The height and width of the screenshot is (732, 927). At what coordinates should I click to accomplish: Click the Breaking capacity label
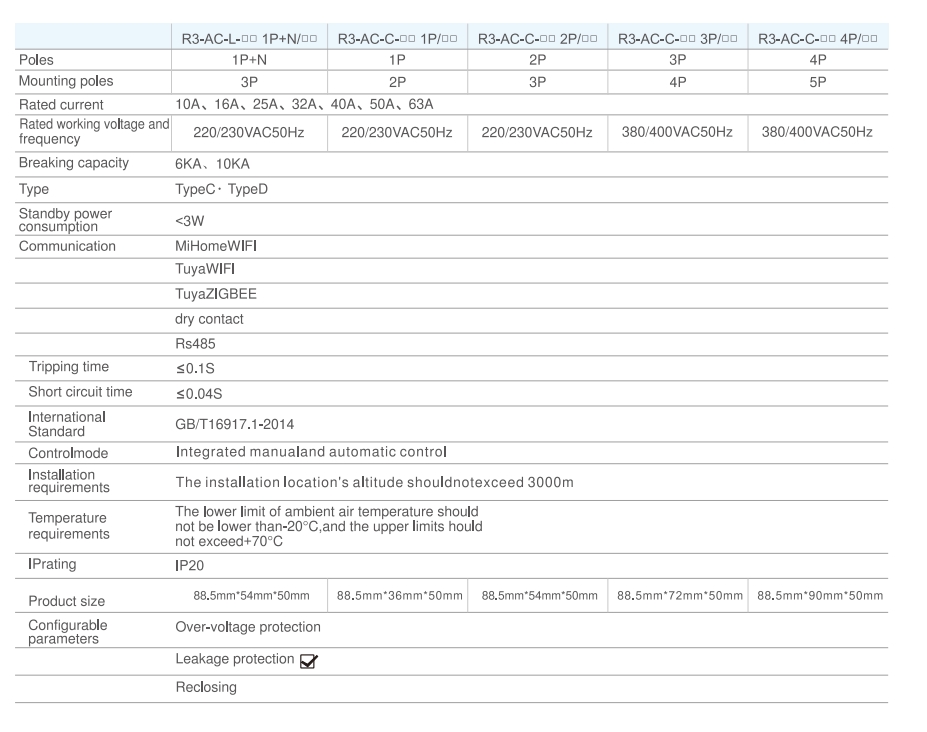click(73, 163)
